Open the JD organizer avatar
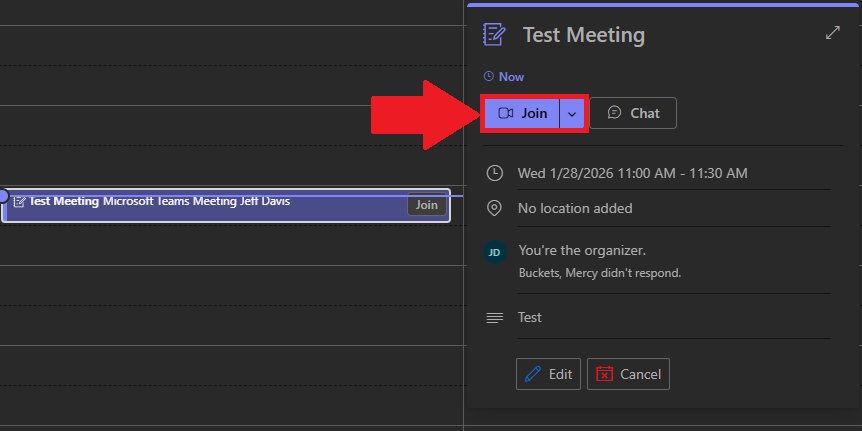 point(494,252)
